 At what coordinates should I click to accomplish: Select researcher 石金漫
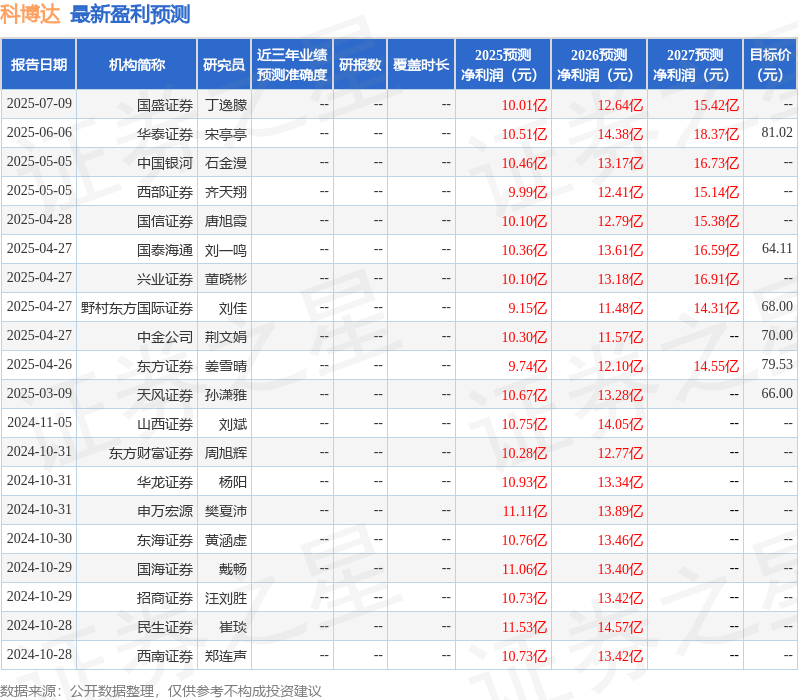click(226, 163)
